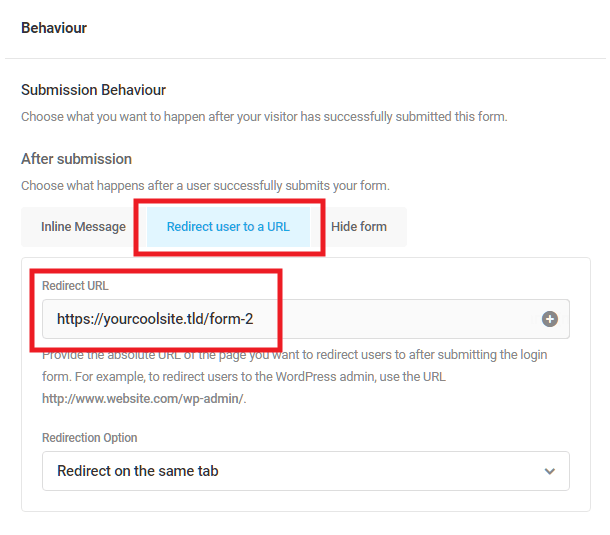Screen dimensions: 610x535
Task: Click the Redirect URL field label
Action: coord(75,286)
